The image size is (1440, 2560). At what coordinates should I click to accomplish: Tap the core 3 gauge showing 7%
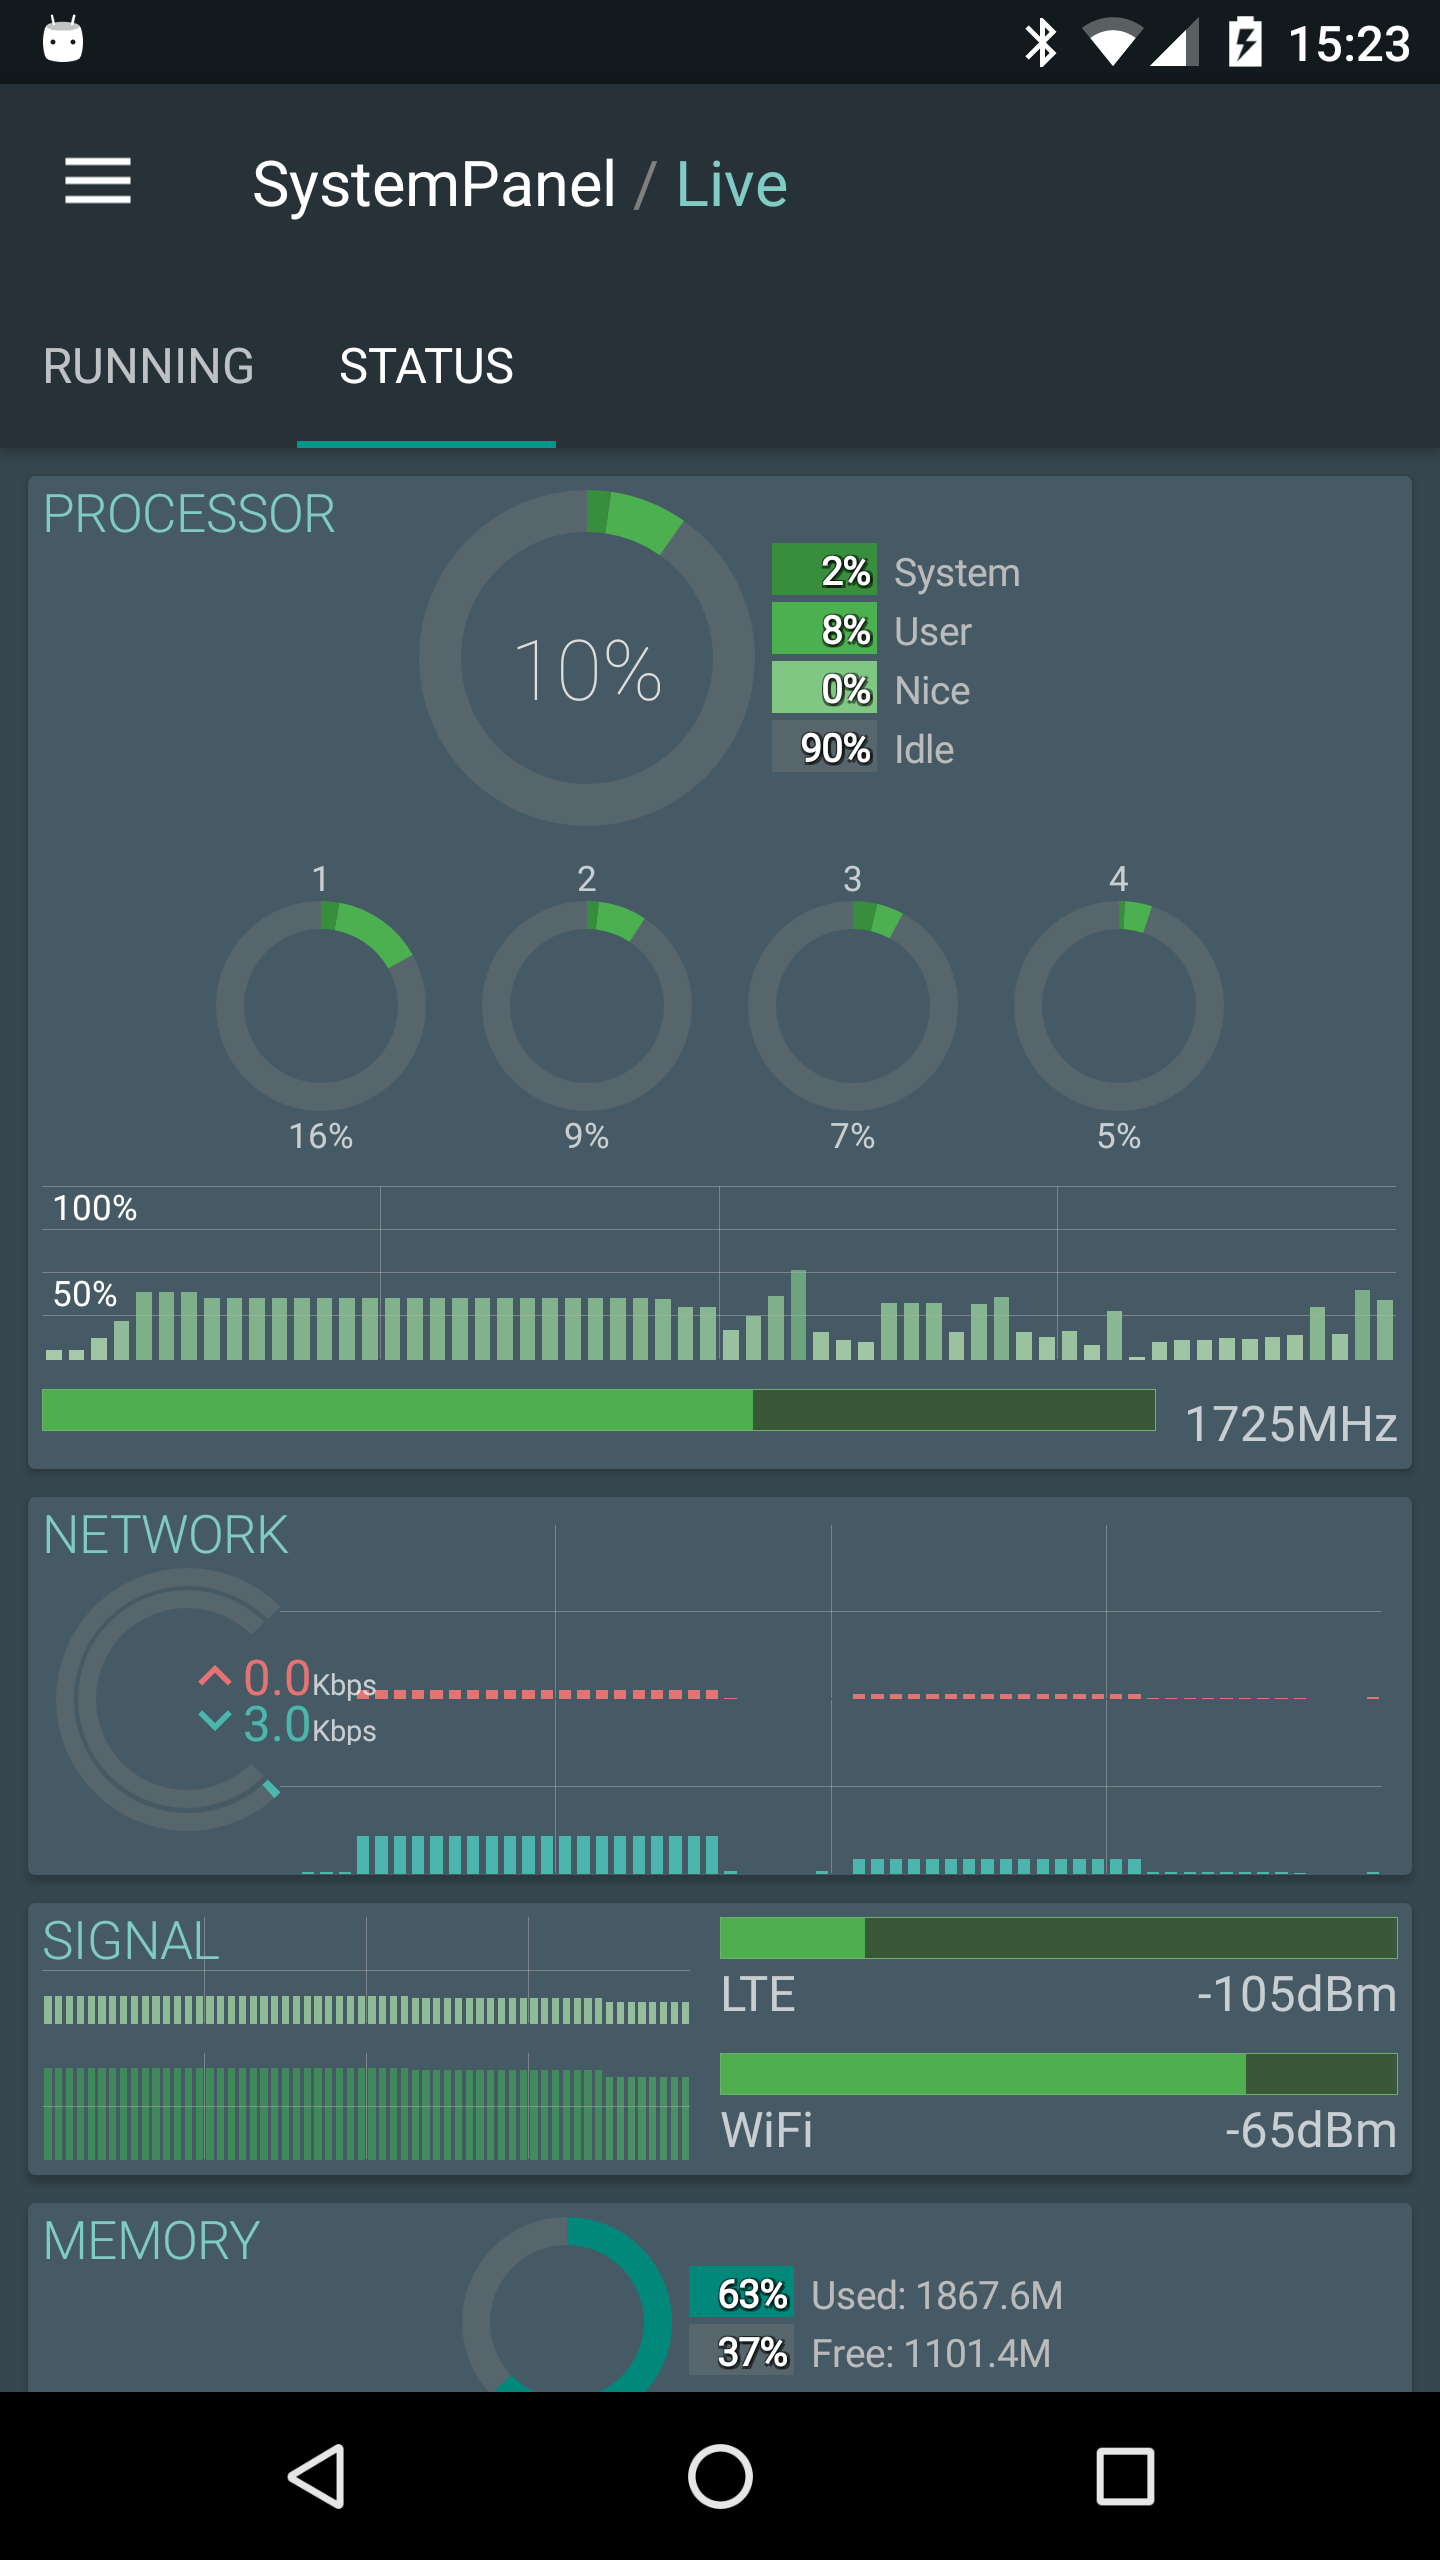pos(853,1006)
